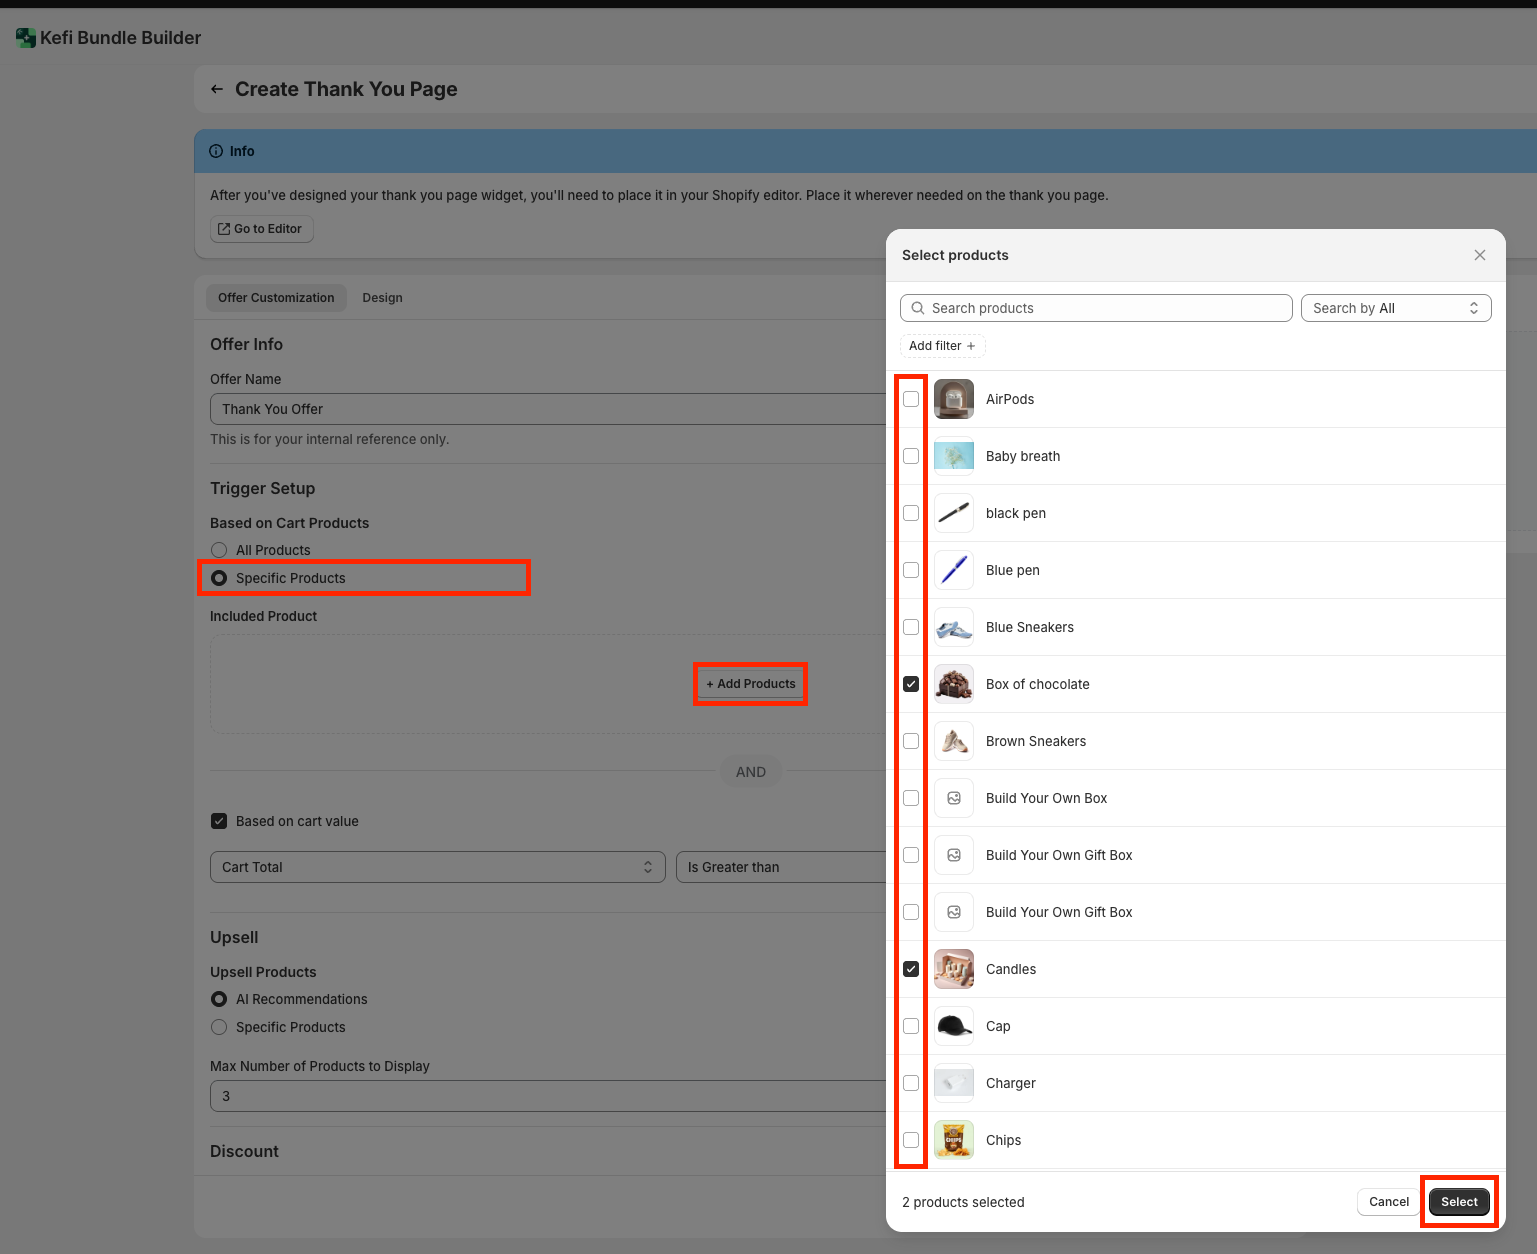Viewport: 1537px width, 1254px height.
Task: Uncheck the Box of chocolate checkbox
Action: (x=911, y=684)
